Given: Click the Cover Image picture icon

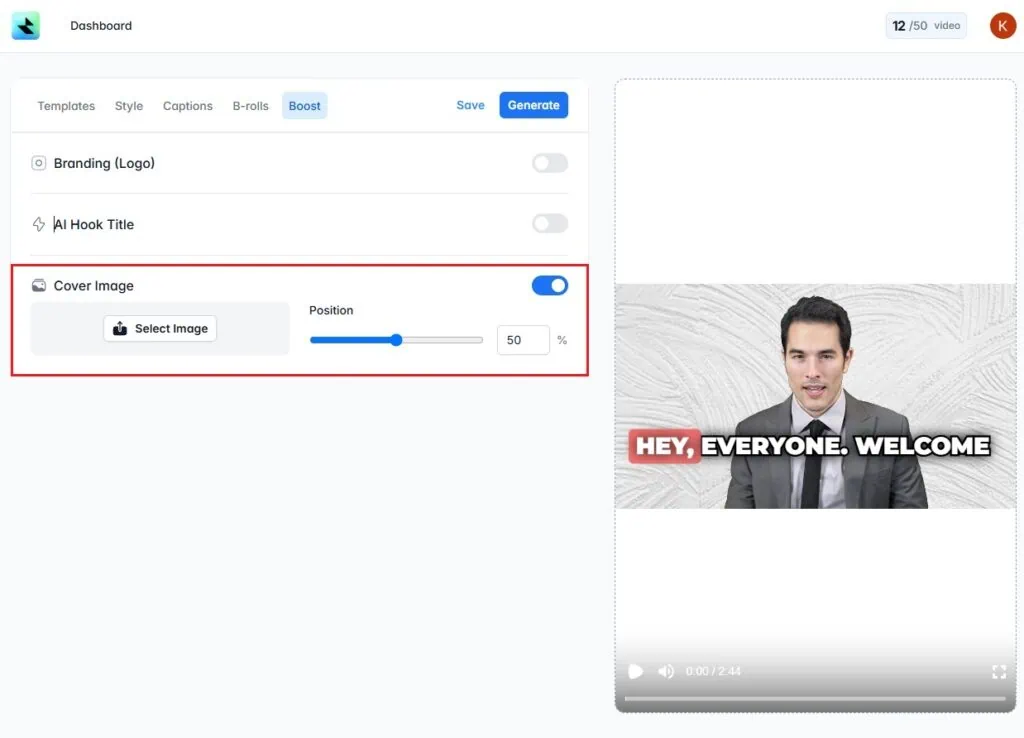Looking at the screenshot, I should [x=39, y=285].
